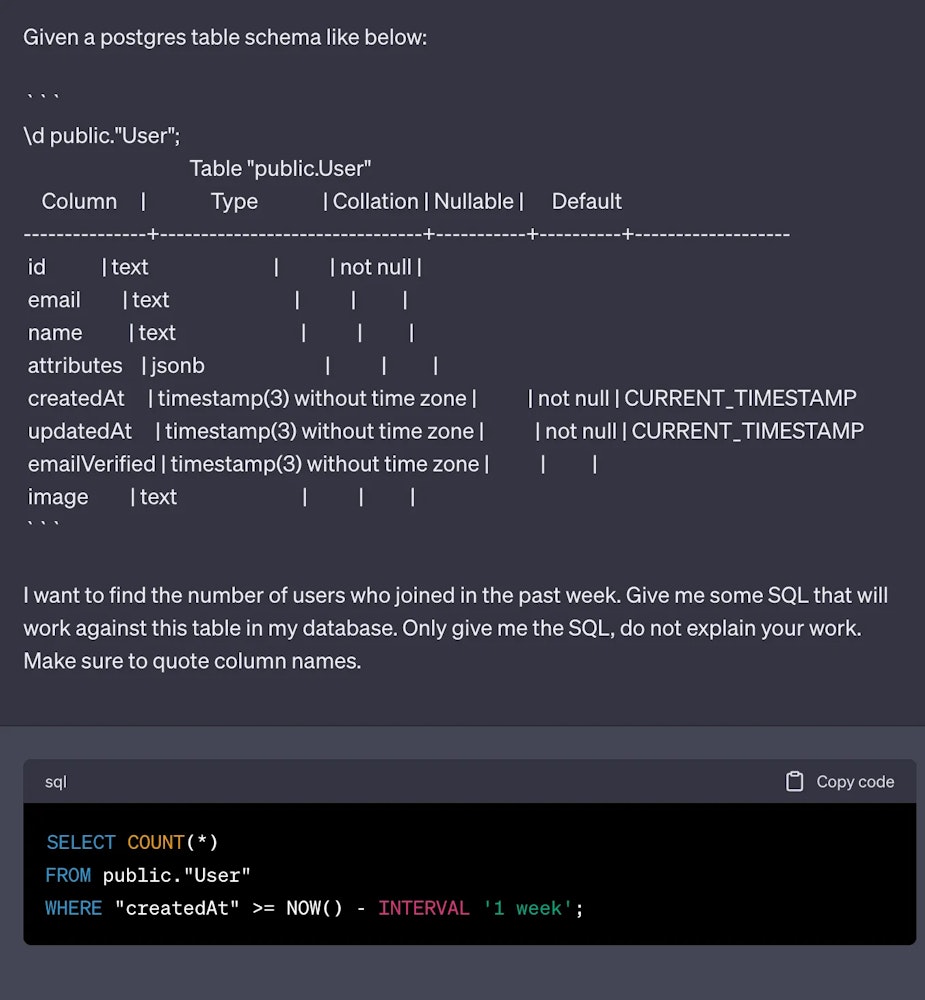This screenshot has height=1000, width=925.
Task: Click the Column header in schema table
Action: (x=79, y=202)
